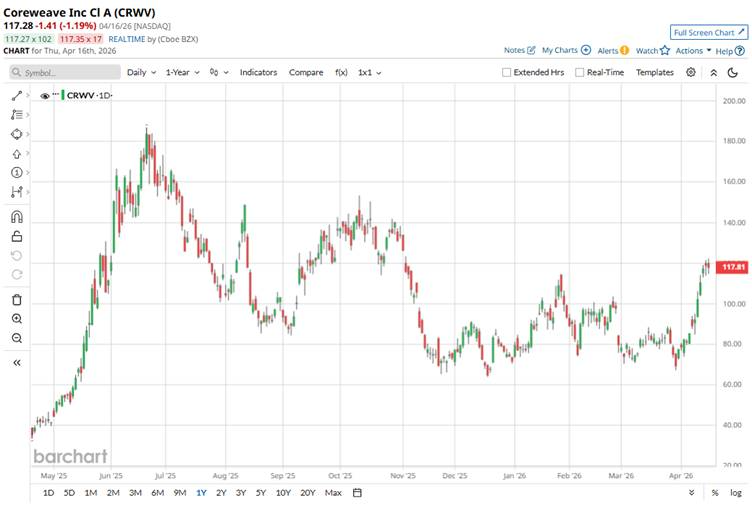Tick the Real-Time checkbox
This screenshot has width=752, height=513.
(x=578, y=73)
